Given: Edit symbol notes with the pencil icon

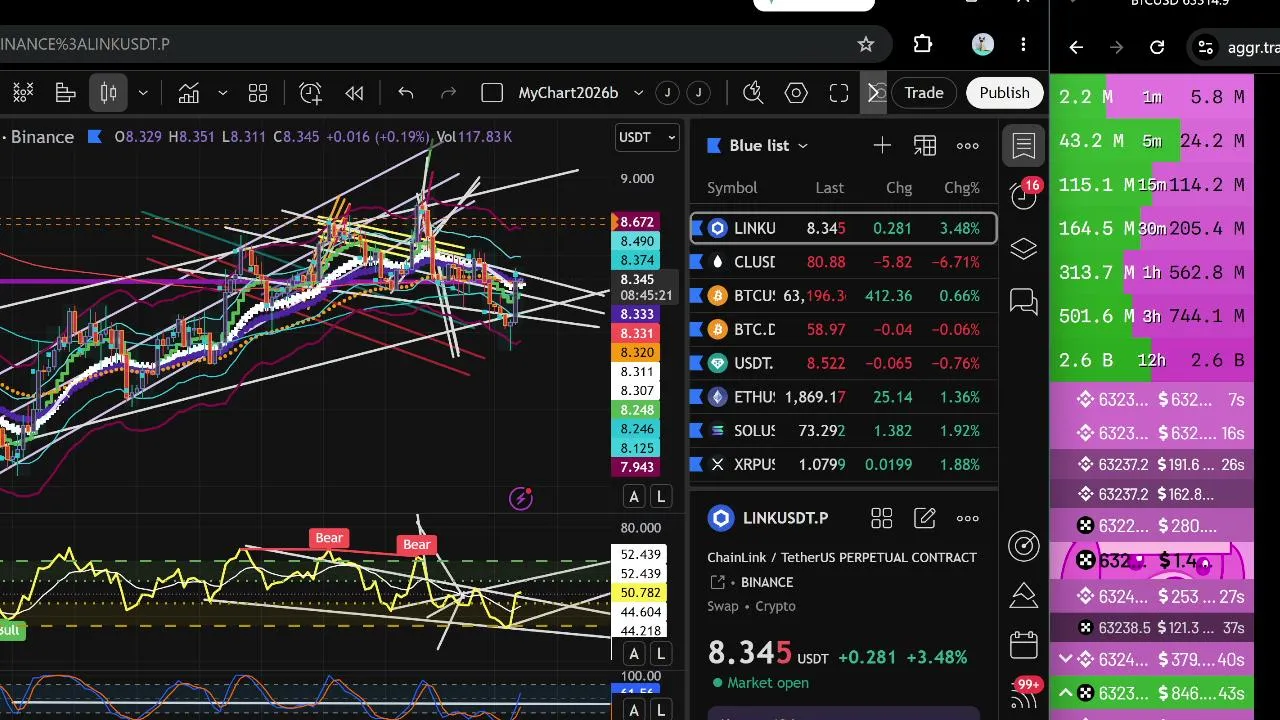Looking at the screenshot, I should click(925, 518).
